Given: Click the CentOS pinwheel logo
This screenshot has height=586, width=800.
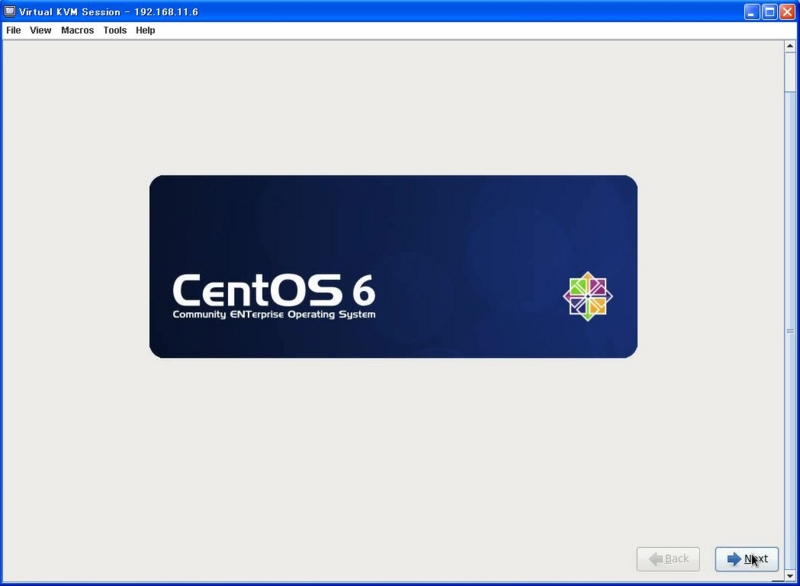Looking at the screenshot, I should tap(588, 296).
